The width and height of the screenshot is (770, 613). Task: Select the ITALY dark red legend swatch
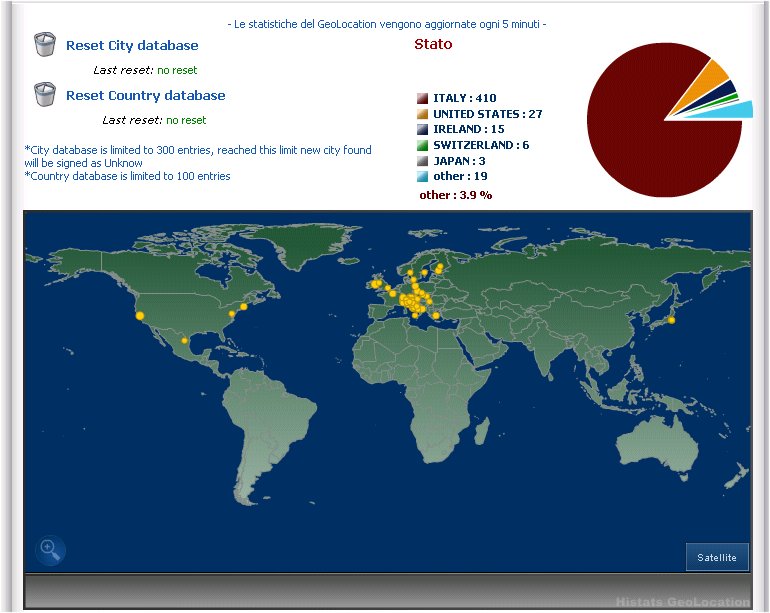(422, 98)
